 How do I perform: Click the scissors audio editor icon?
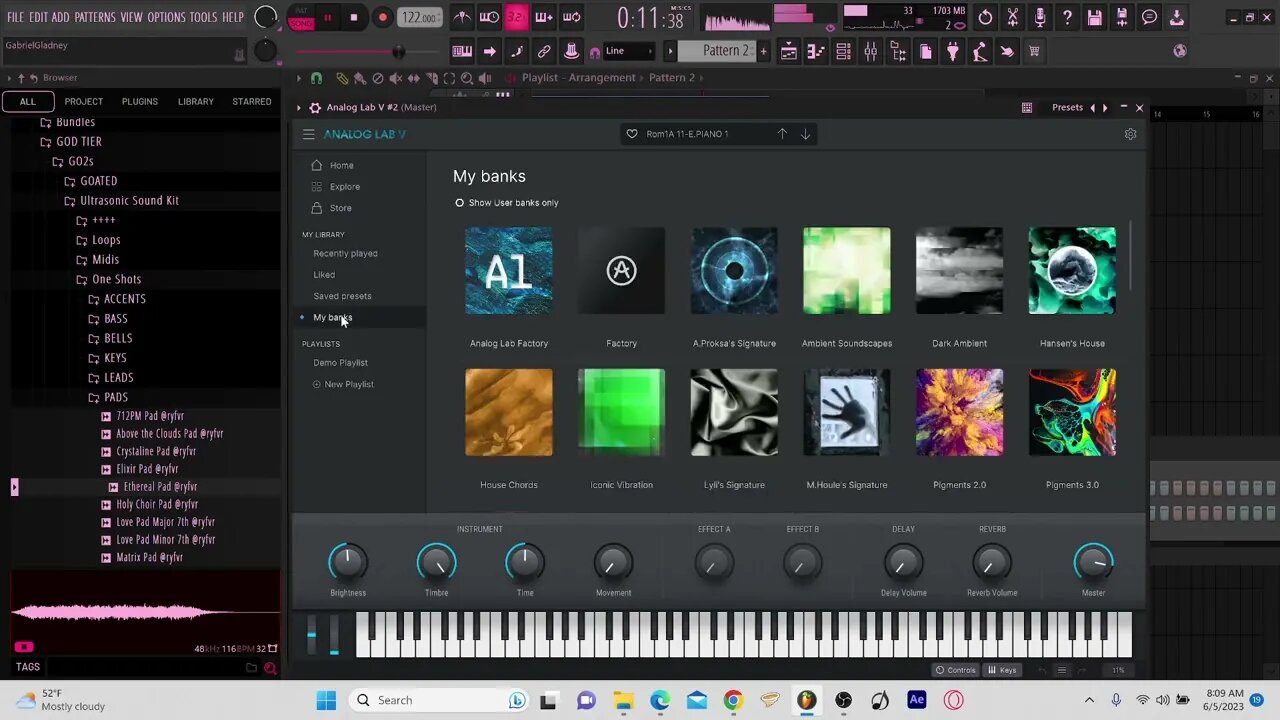pyautogui.click(x=1013, y=17)
